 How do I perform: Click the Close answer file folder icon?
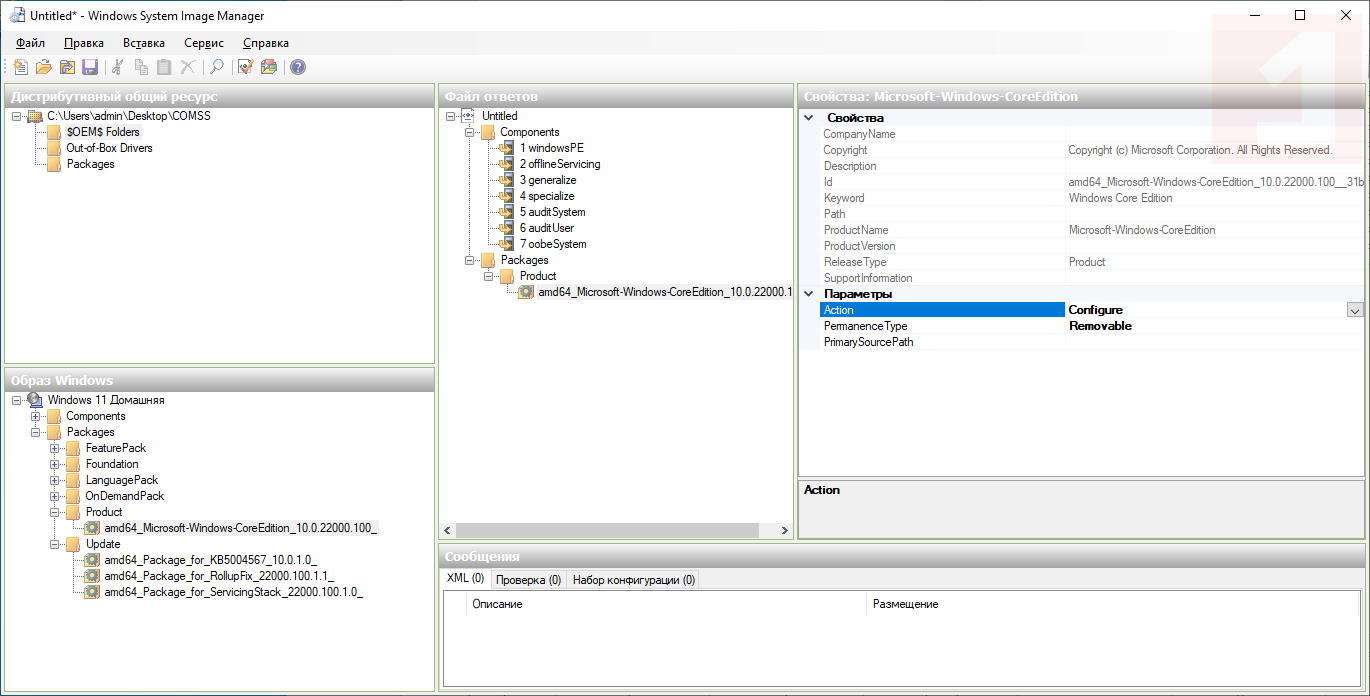67,67
